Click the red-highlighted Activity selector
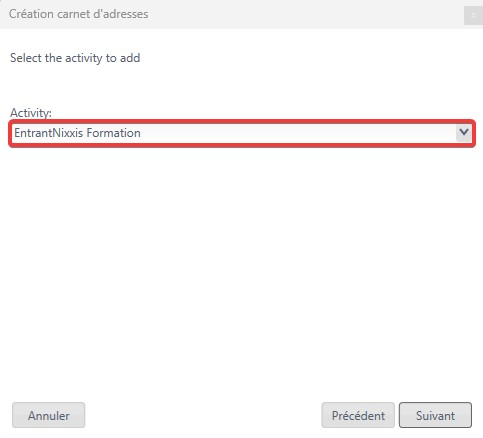This screenshot has height=438, width=483. [242, 133]
